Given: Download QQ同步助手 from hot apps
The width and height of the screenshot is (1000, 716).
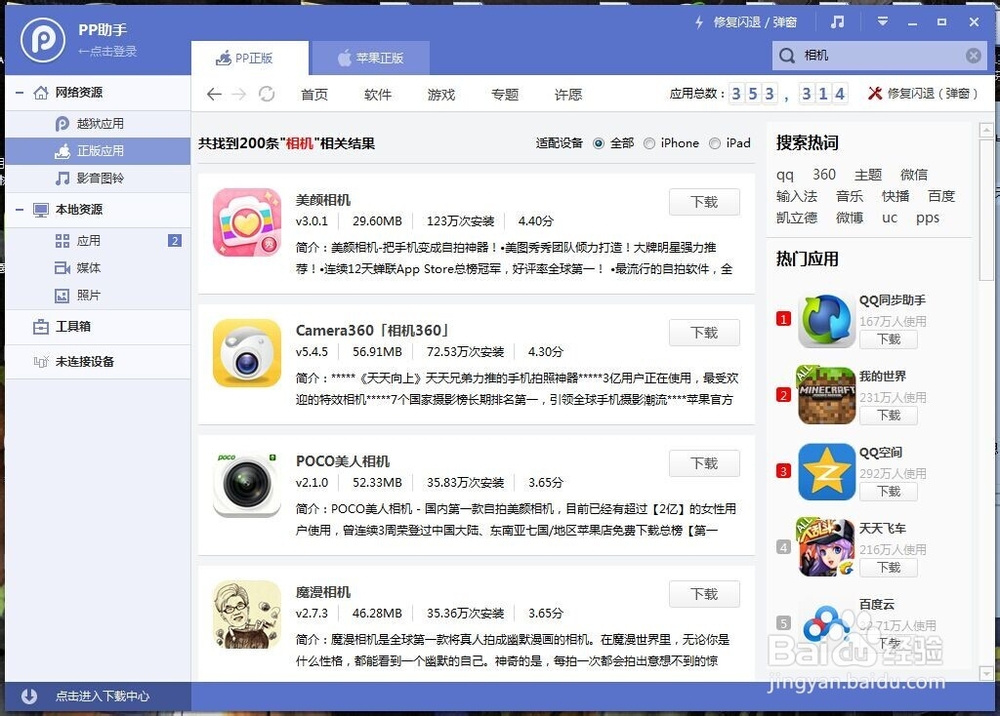Looking at the screenshot, I should click(x=888, y=339).
